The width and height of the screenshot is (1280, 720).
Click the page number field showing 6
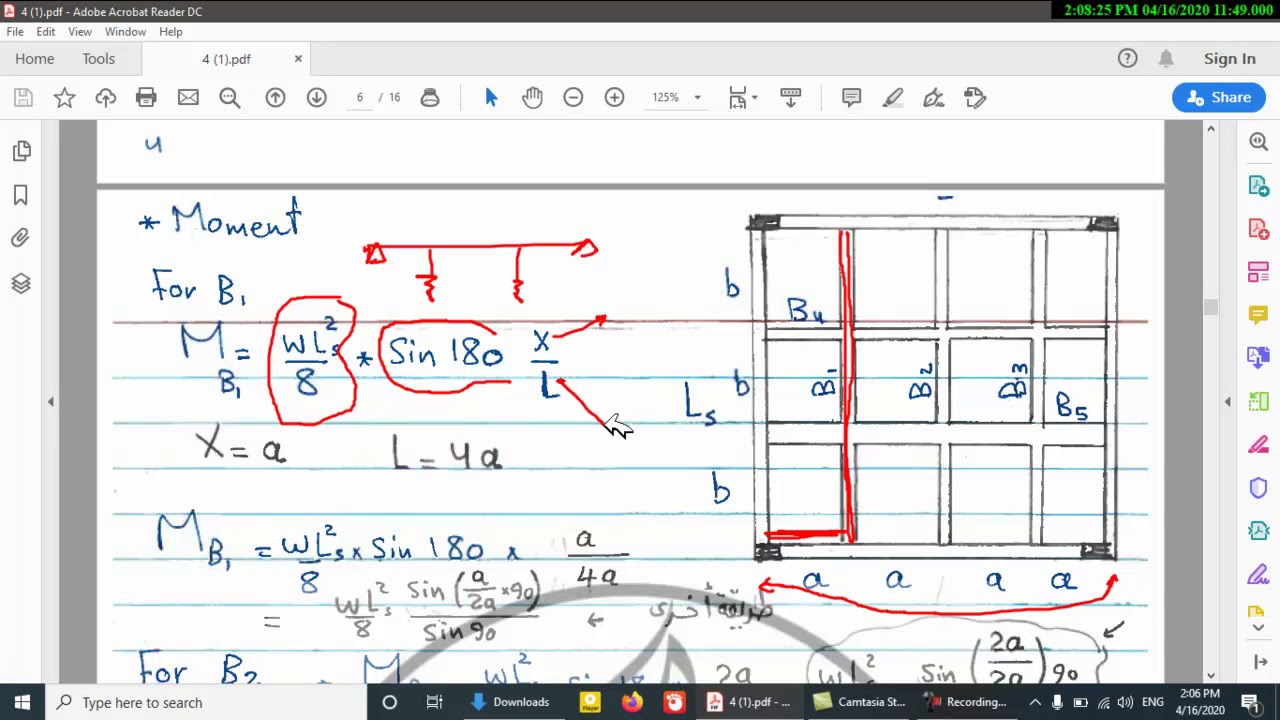pos(359,97)
